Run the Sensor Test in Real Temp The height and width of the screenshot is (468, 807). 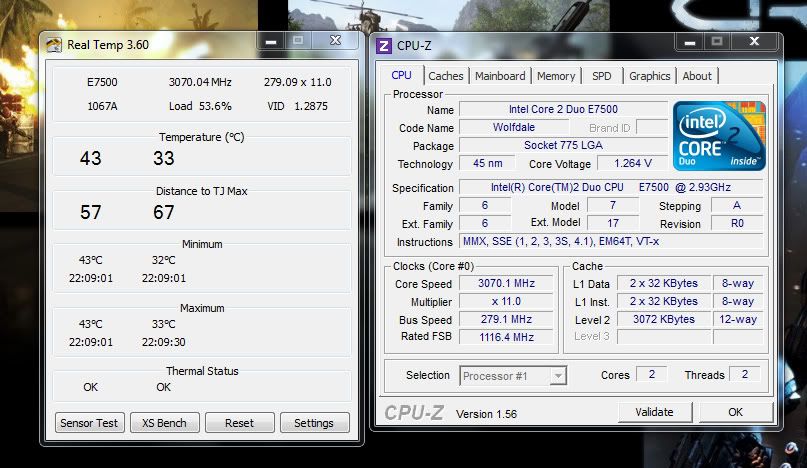pos(90,423)
